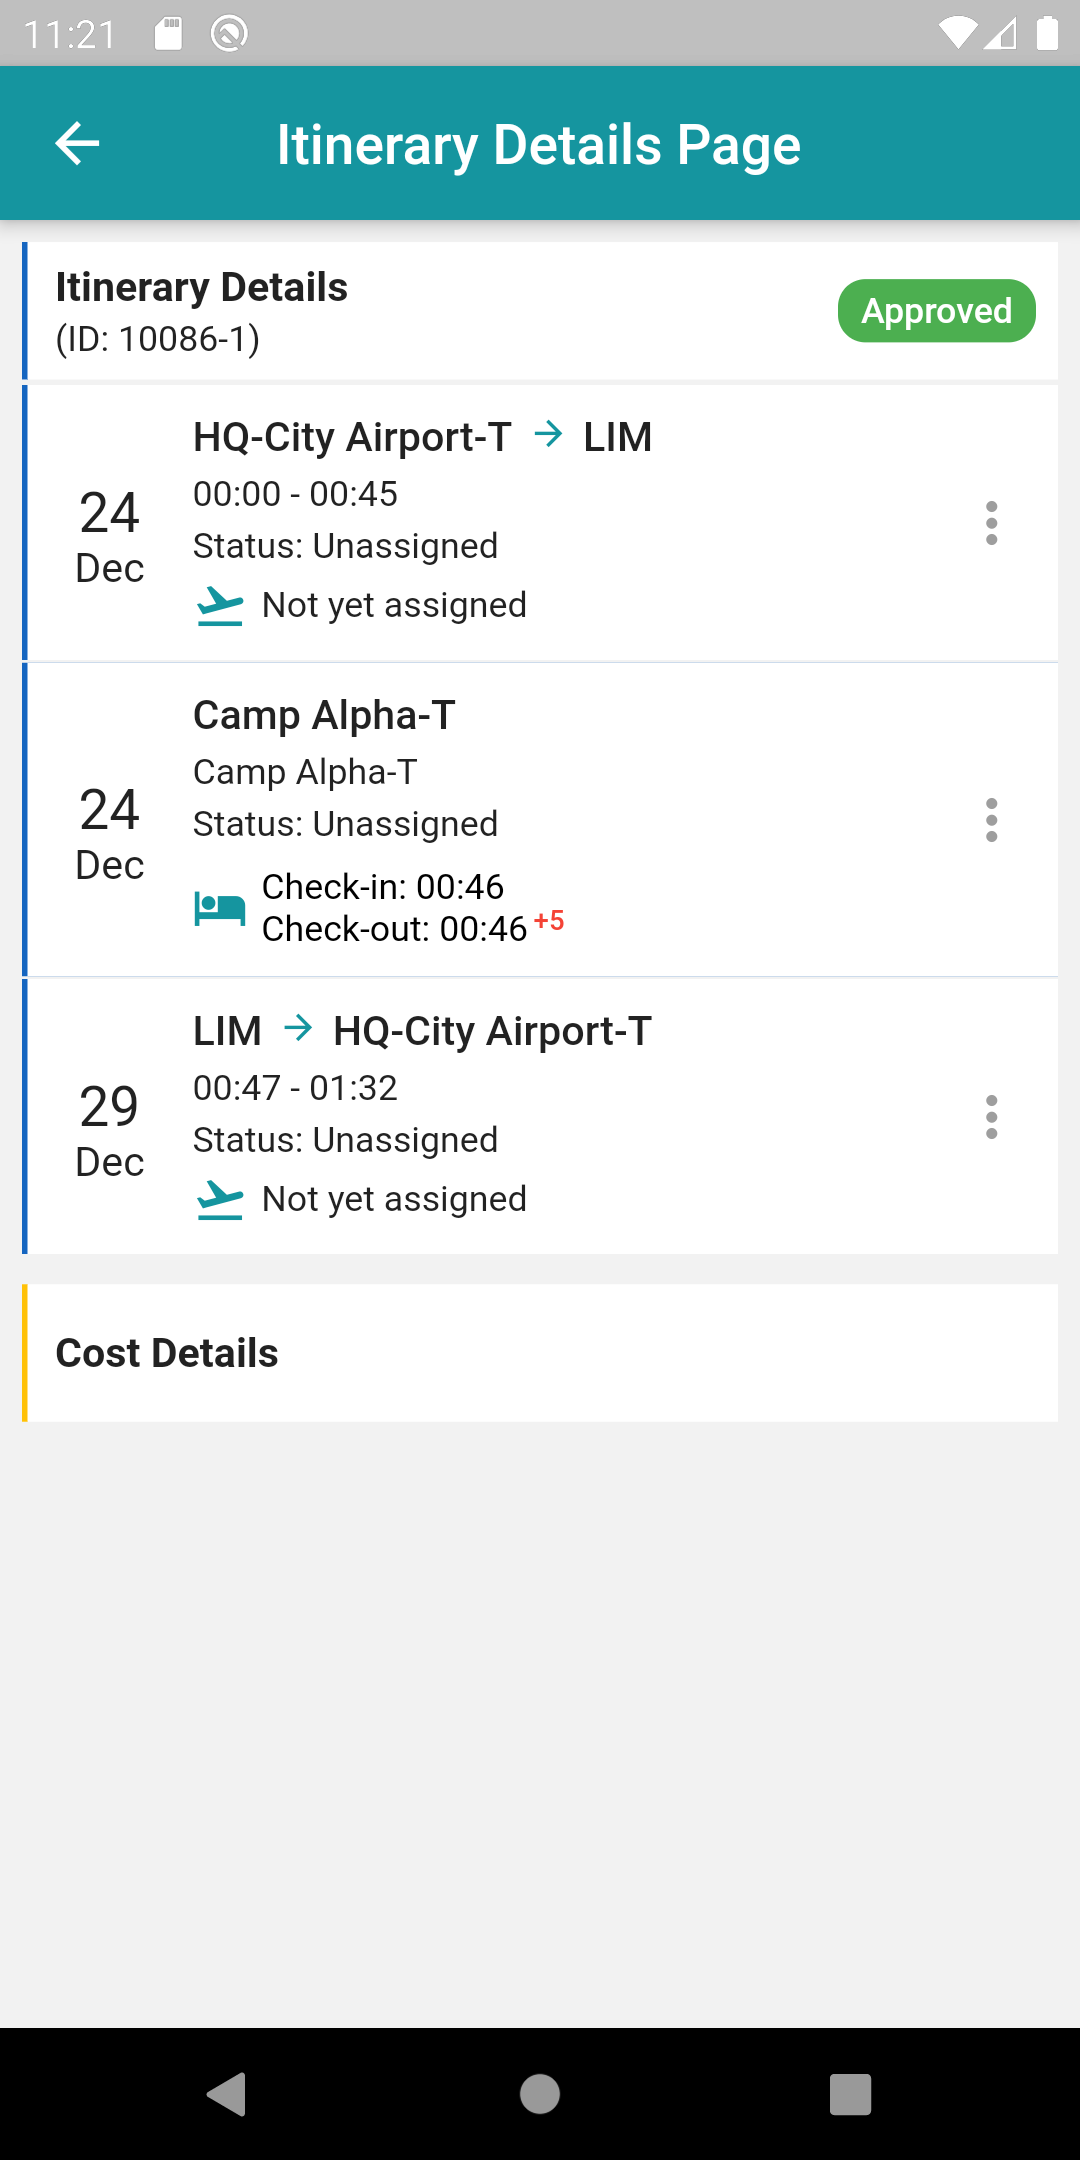The height and width of the screenshot is (2160, 1080).
Task: Click the green Approved status badge
Action: pos(937,311)
